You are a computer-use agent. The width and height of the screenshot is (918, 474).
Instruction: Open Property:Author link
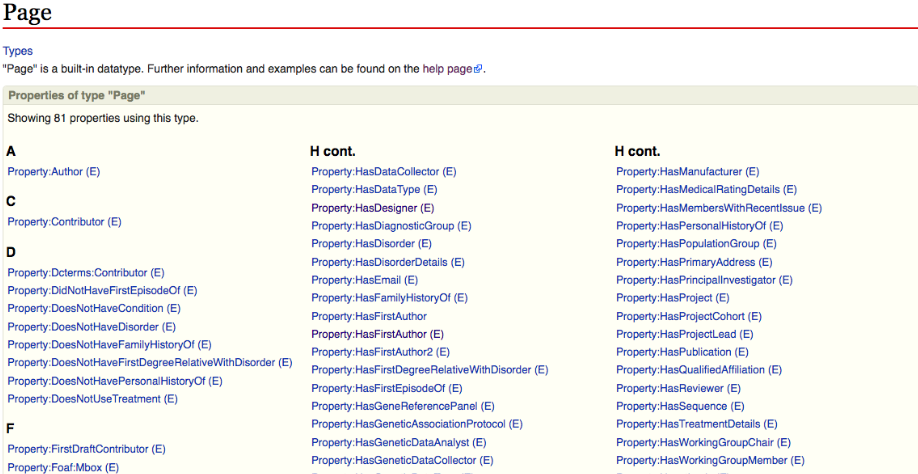[x=45, y=172]
